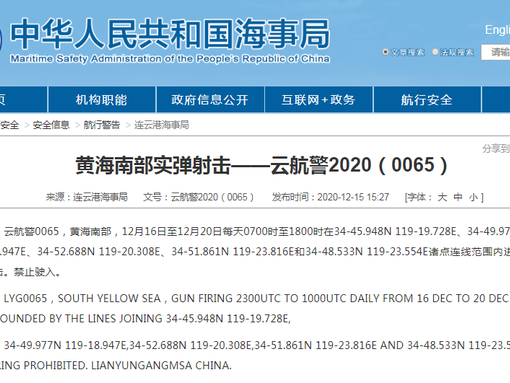Click the 分享到 share label
510x383 pixels.
pos(496,149)
